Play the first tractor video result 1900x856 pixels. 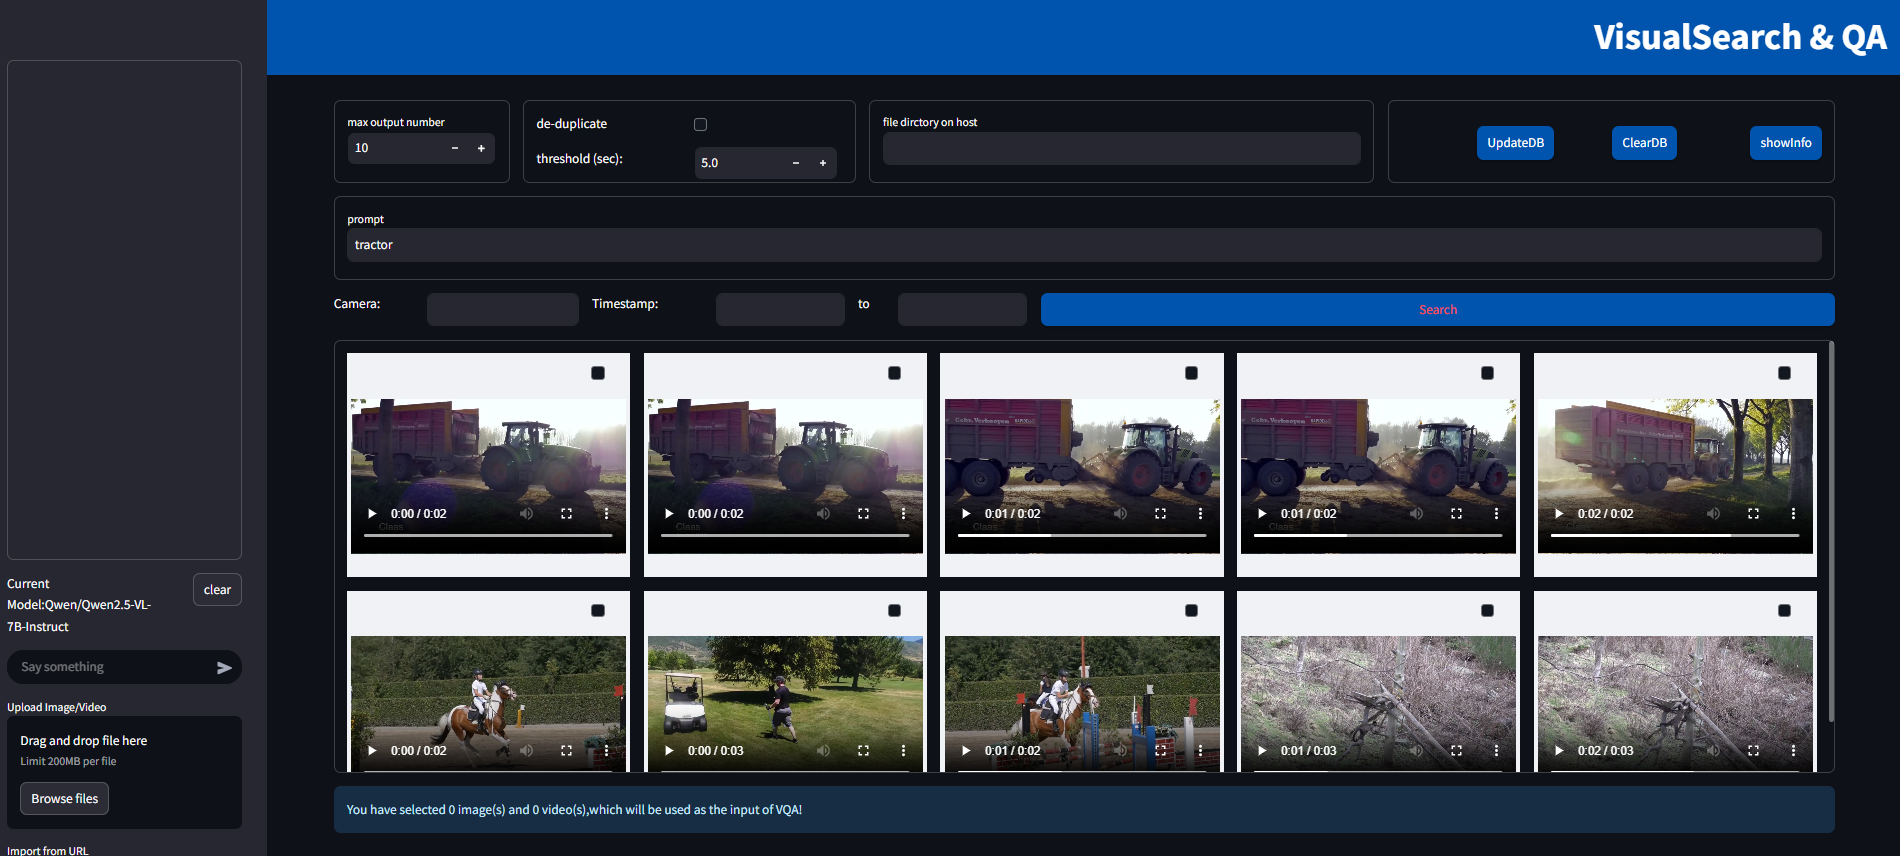coord(372,514)
